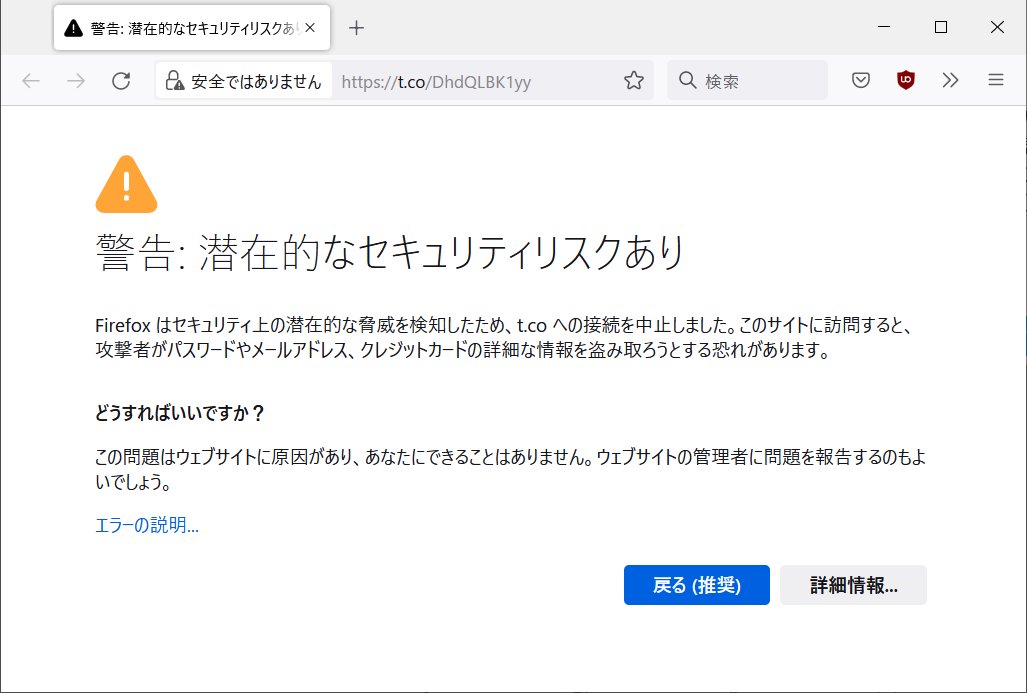Click the insecure lock icon in address bar
Screen dimensions: 1027x693
pos(174,81)
